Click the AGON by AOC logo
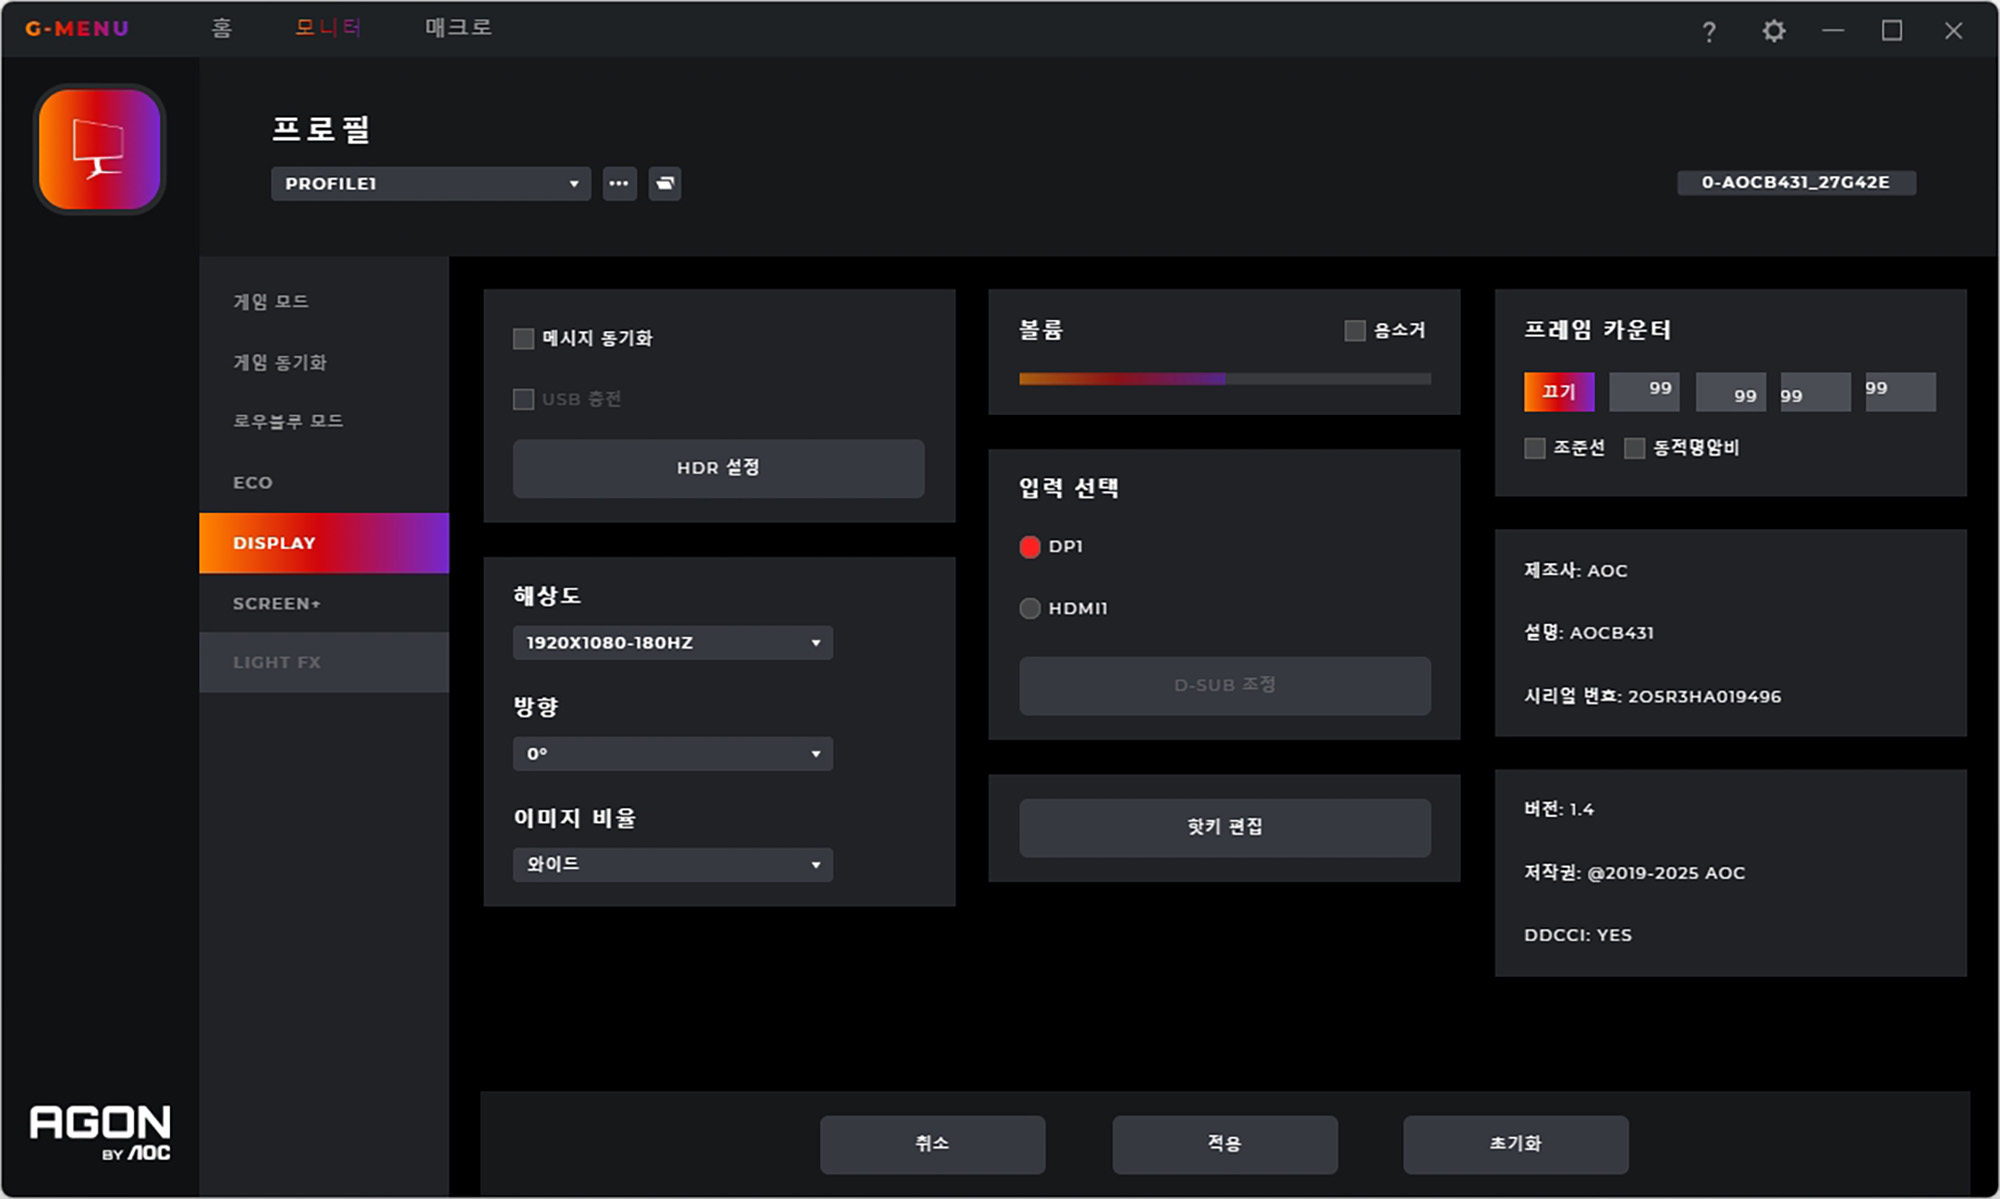The height and width of the screenshot is (1199, 2000). tap(100, 1132)
